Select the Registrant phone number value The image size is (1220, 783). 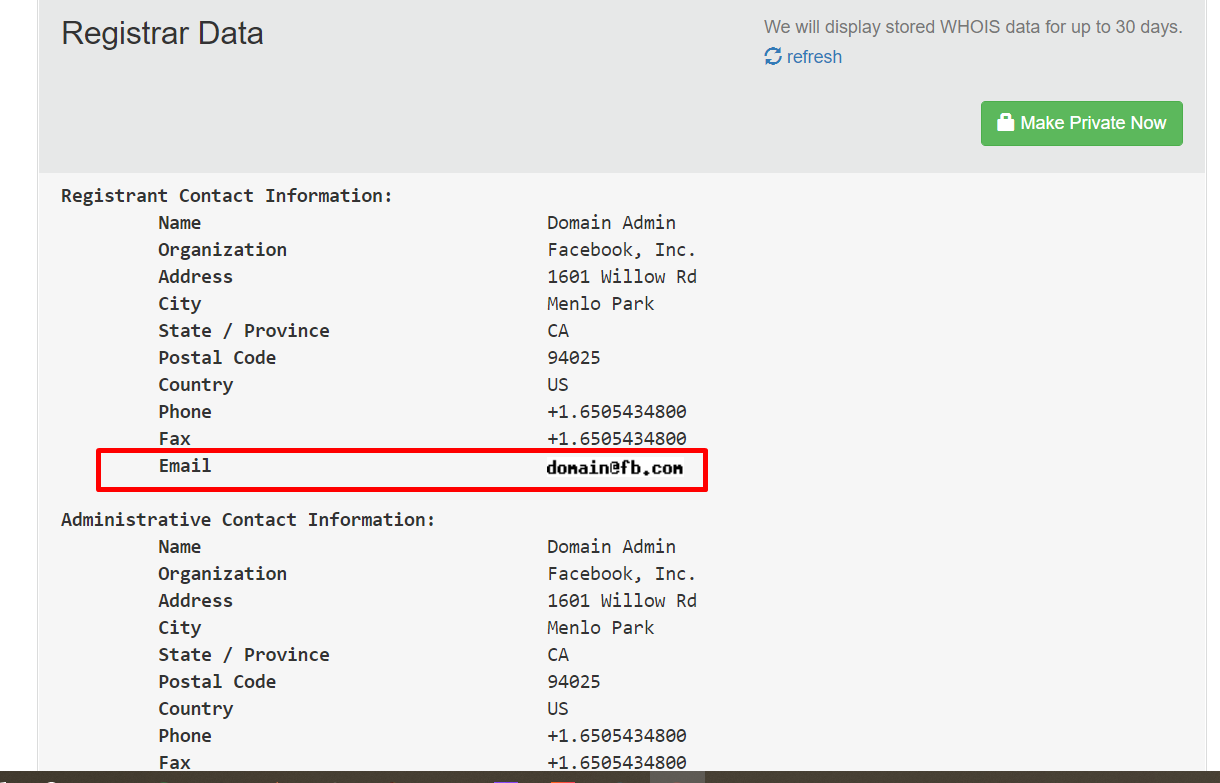[x=617, y=412]
